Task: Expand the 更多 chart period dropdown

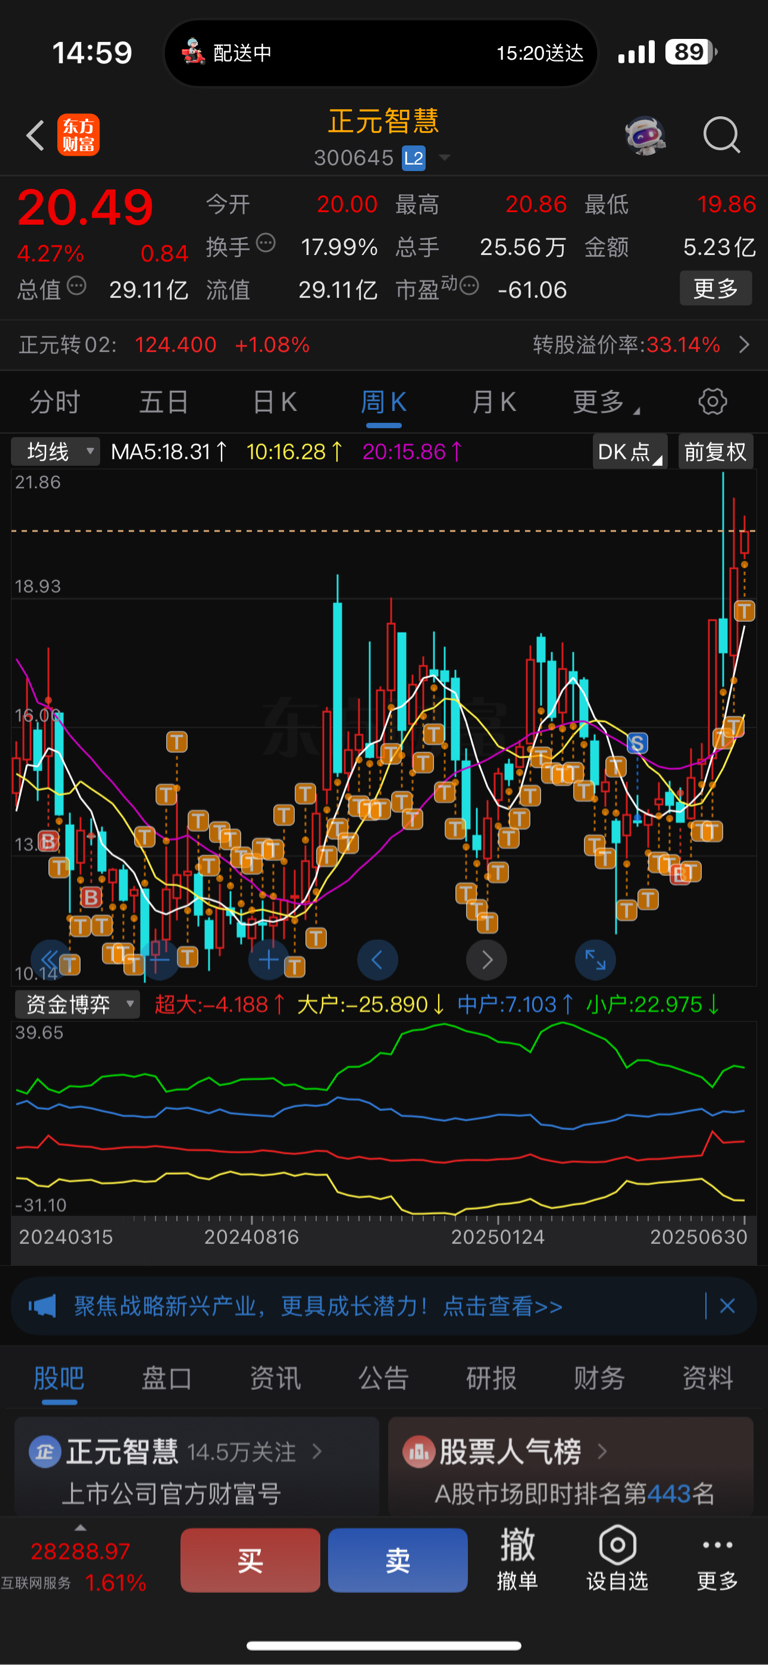Action: tap(606, 402)
